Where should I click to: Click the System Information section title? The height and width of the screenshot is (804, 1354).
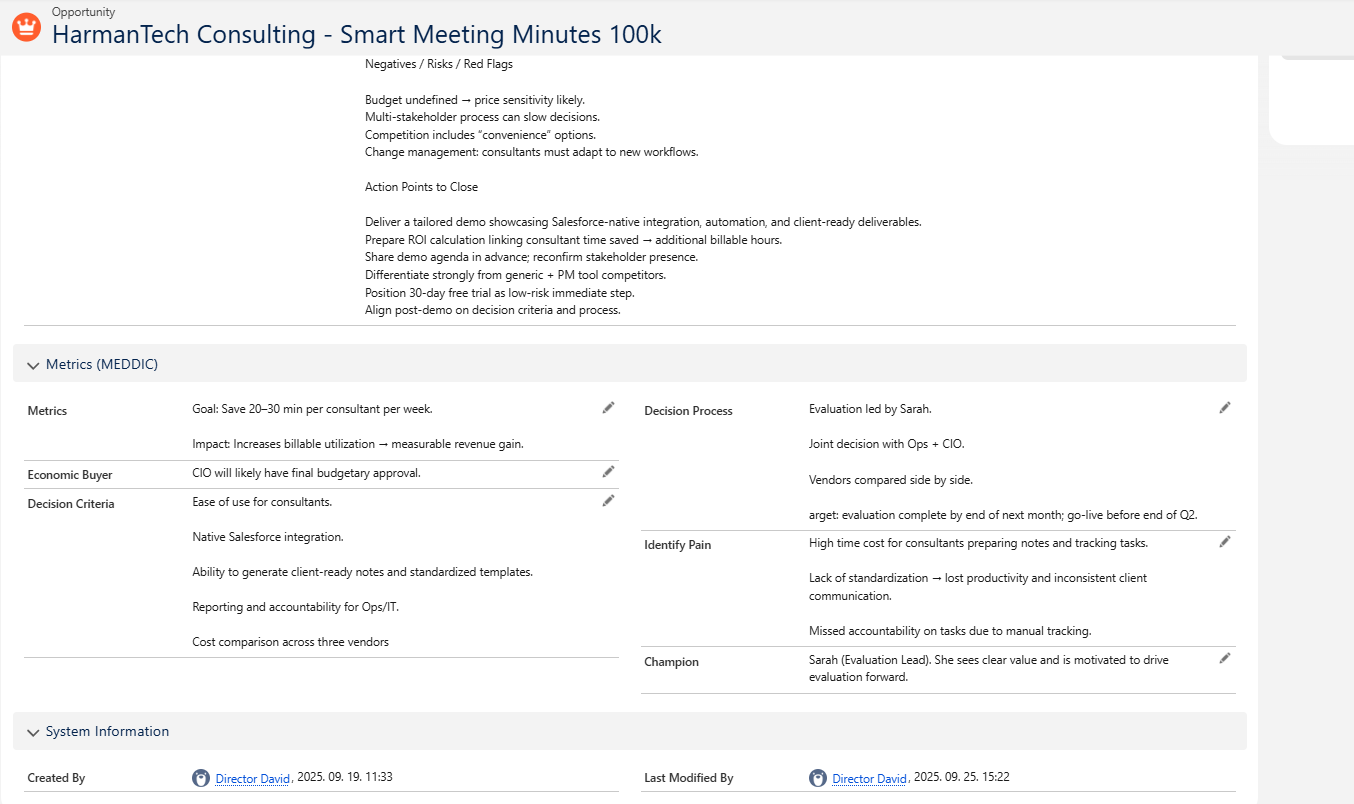[107, 732]
